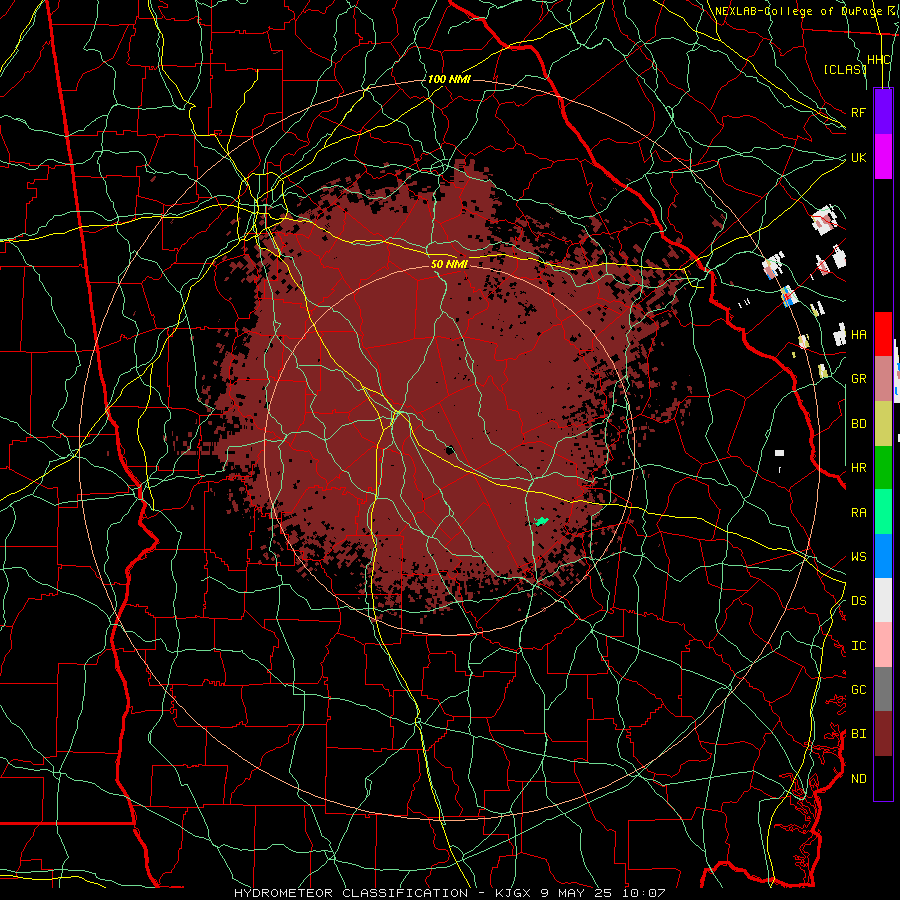Click the small black hole in the radar echo
The height and width of the screenshot is (900, 900).
450,450
